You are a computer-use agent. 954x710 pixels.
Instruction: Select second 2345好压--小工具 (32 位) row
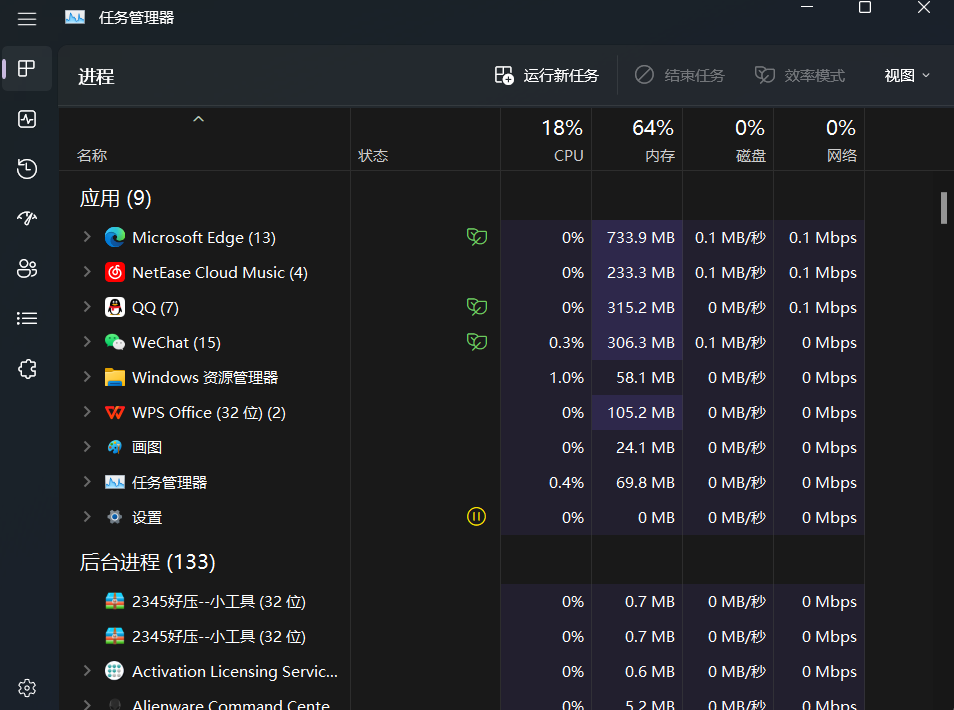461,636
